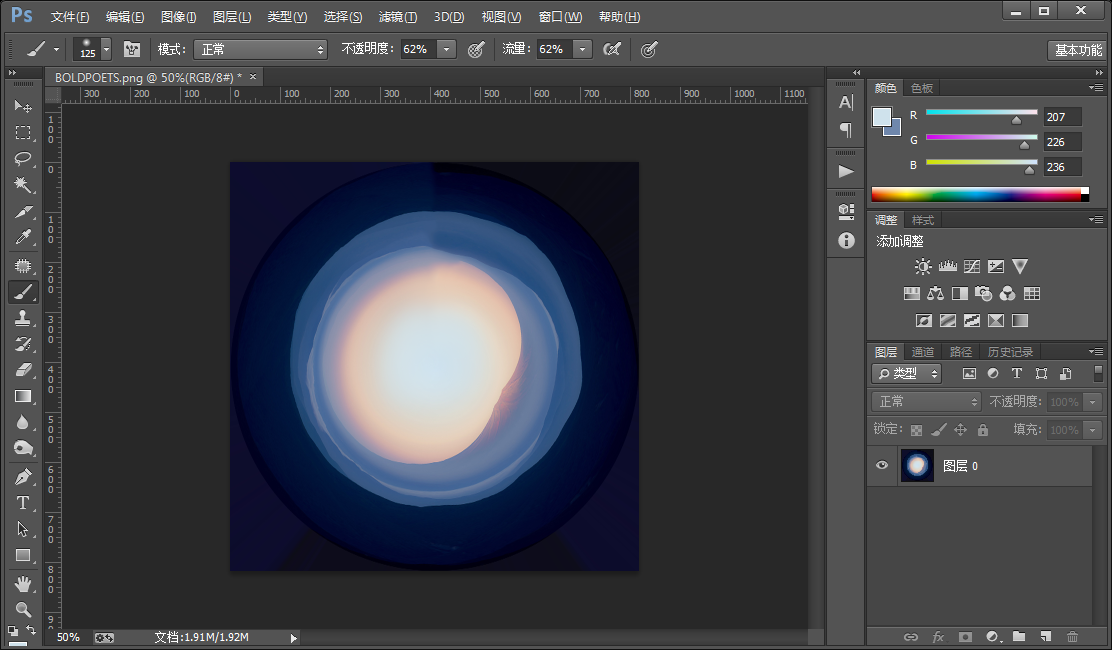Select the Zoom tool

click(23, 609)
